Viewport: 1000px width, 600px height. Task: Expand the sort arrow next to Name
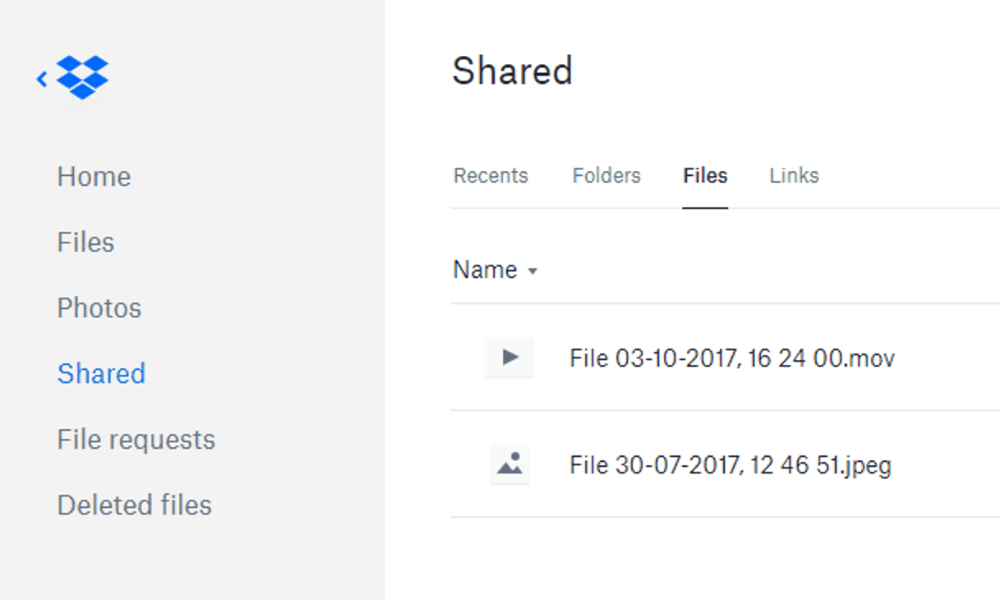click(533, 271)
